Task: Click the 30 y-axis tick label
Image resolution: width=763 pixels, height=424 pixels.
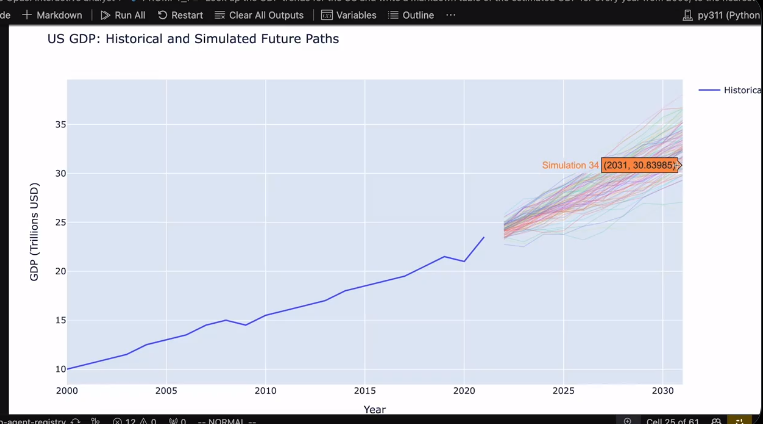Action: pos(60,173)
